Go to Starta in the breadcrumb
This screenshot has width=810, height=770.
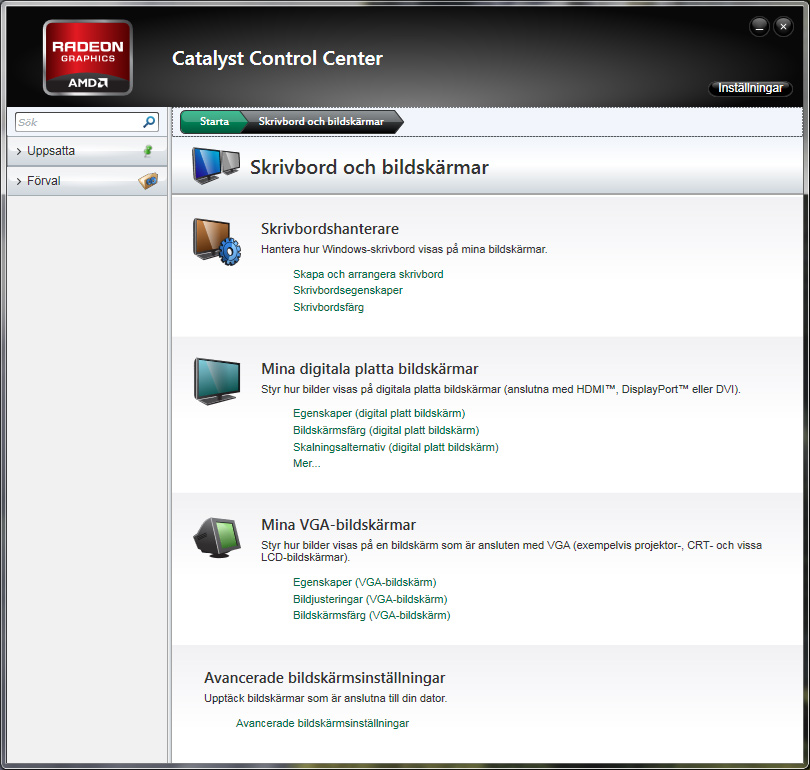213,122
